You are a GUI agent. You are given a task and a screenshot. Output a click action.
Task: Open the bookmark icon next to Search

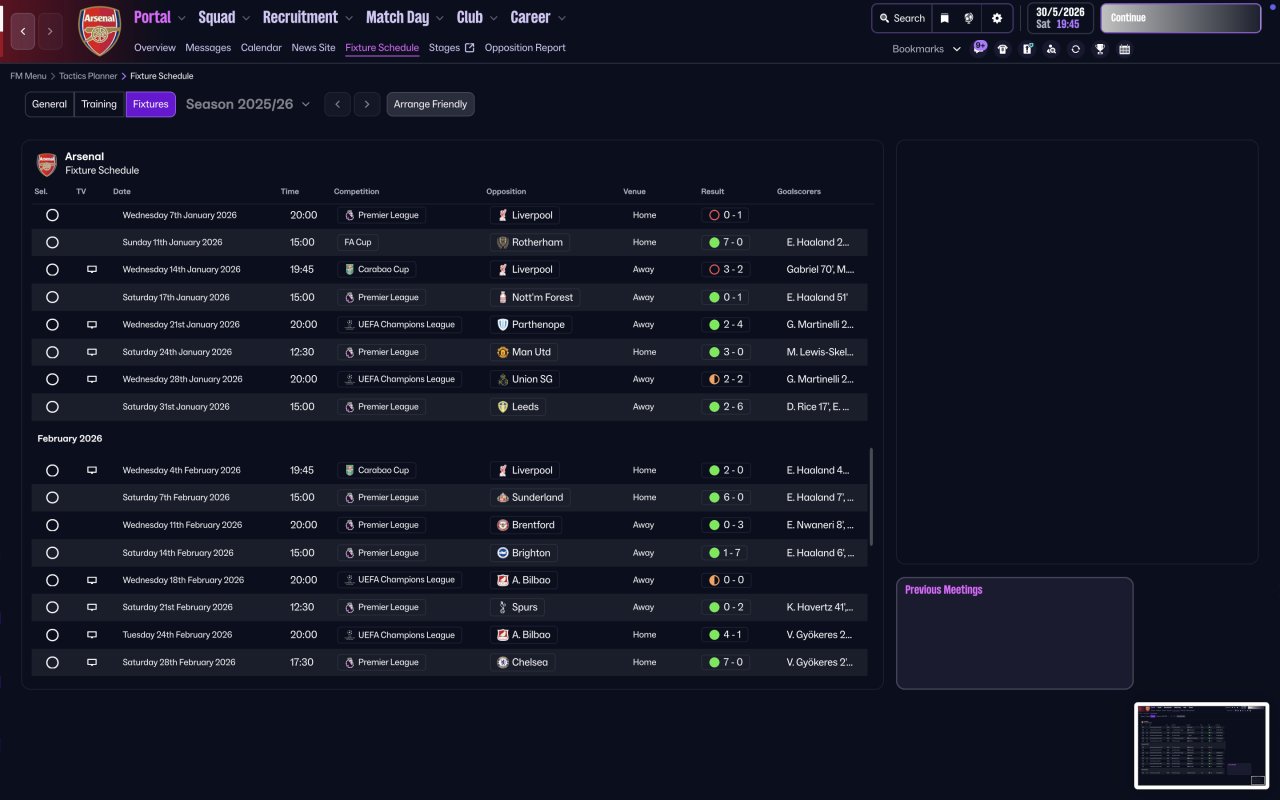[x=944, y=18]
